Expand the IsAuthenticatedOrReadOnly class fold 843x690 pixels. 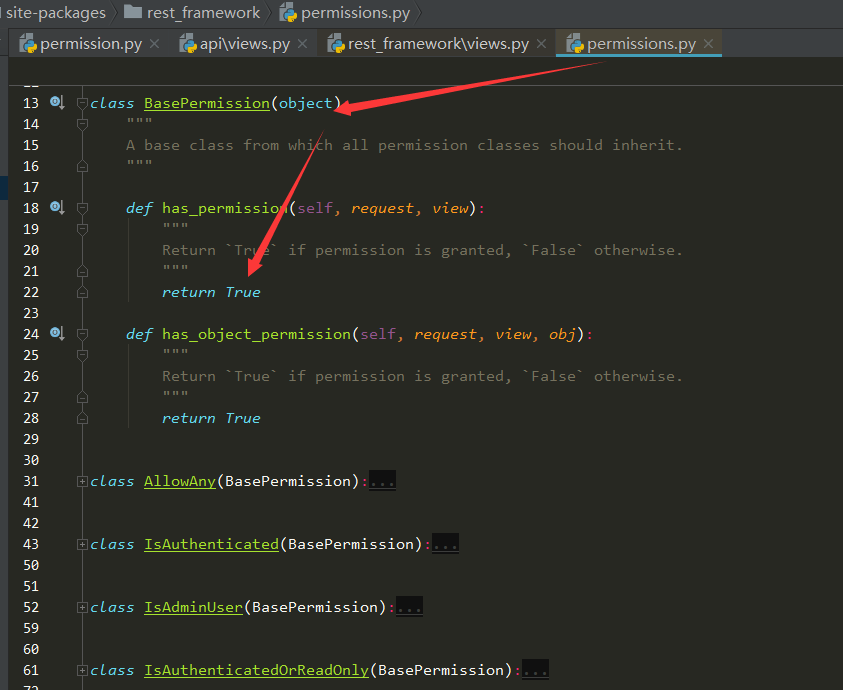(82, 670)
